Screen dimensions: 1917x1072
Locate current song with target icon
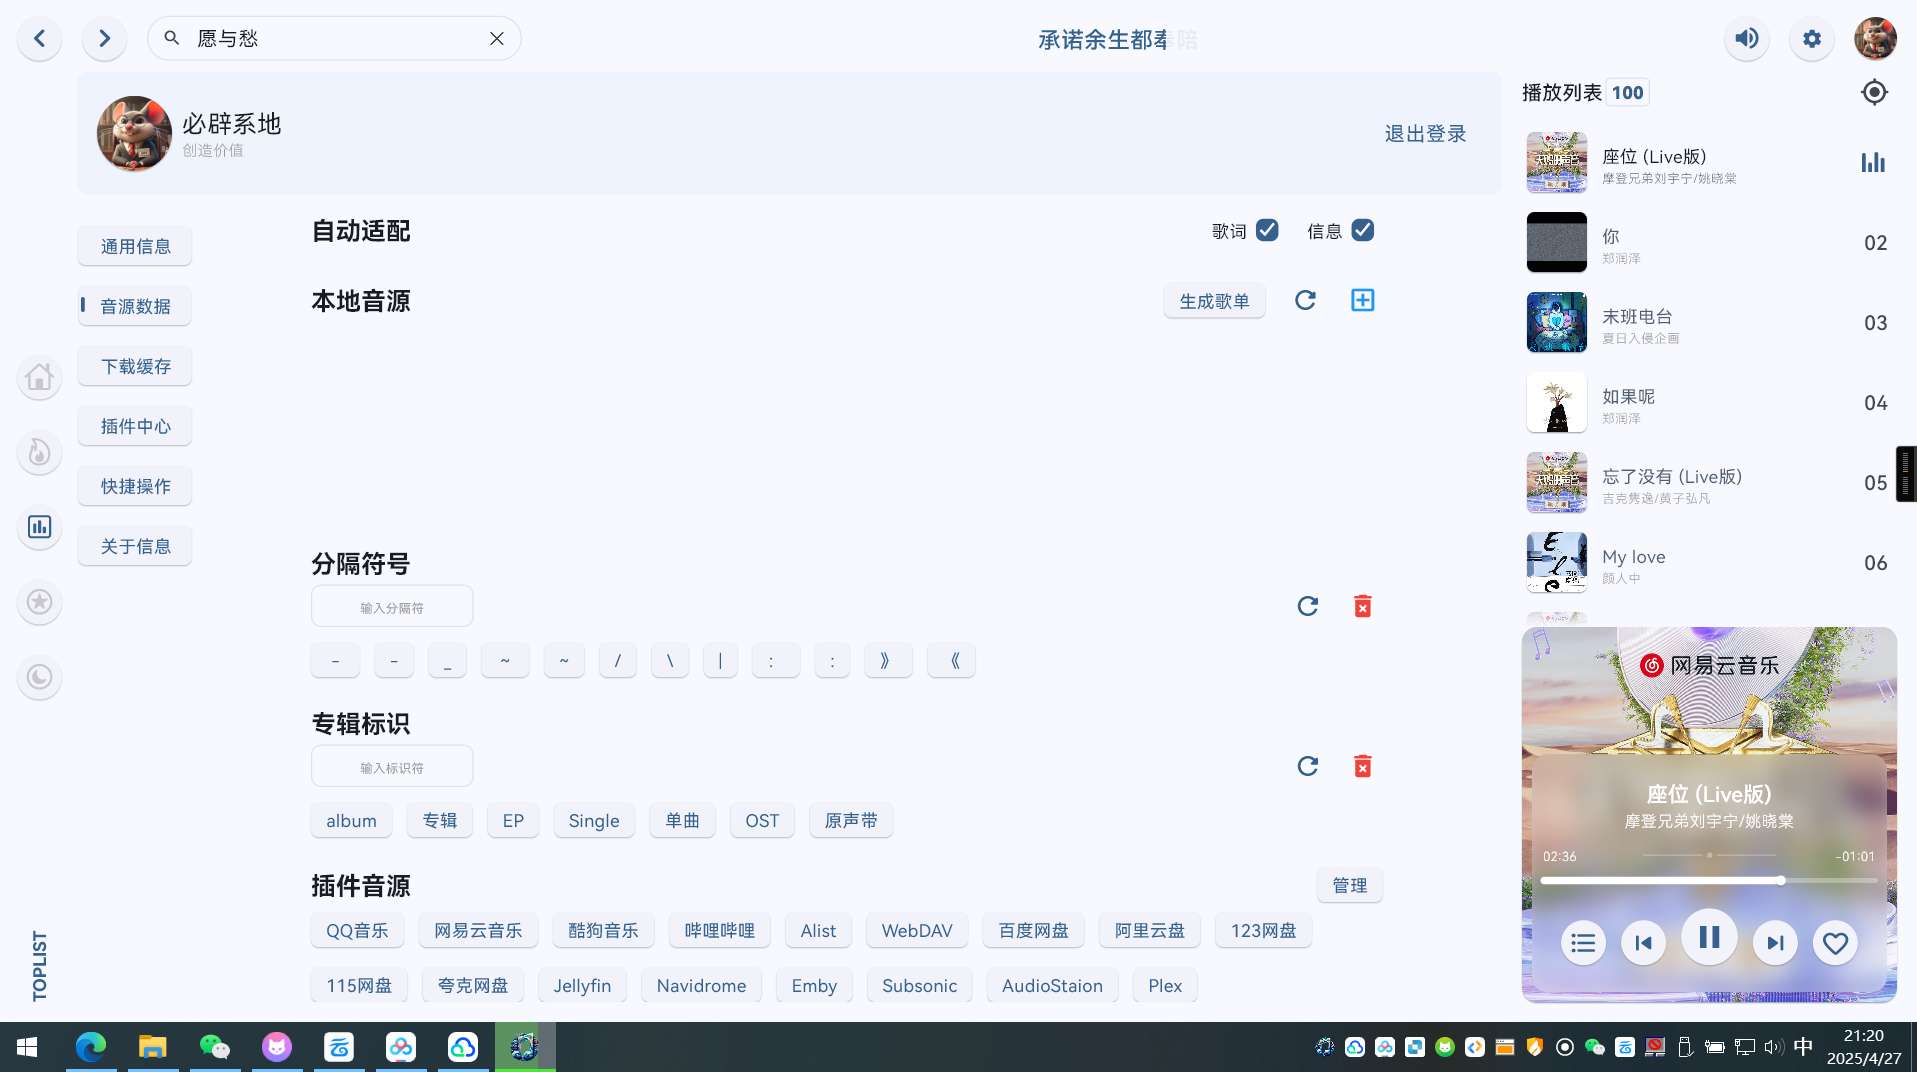coord(1874,92)
